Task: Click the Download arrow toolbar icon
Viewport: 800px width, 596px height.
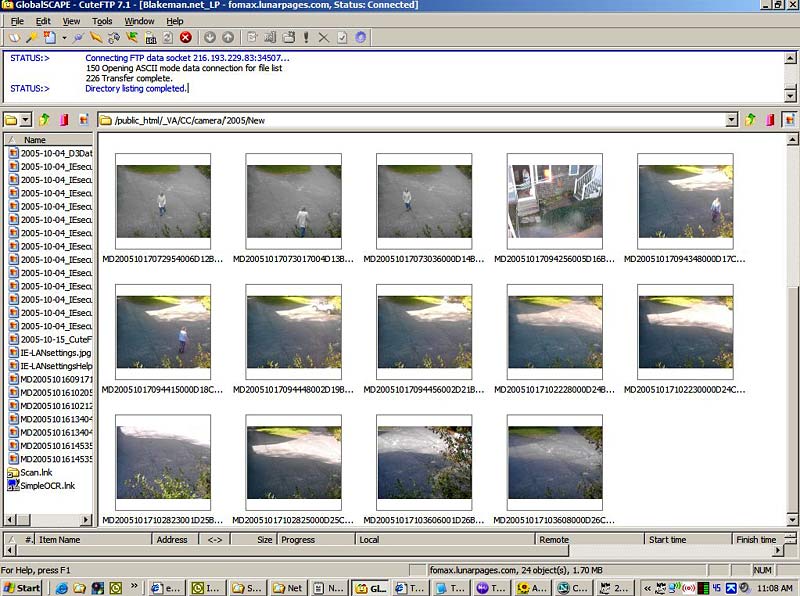Action: tap(209, 37)
